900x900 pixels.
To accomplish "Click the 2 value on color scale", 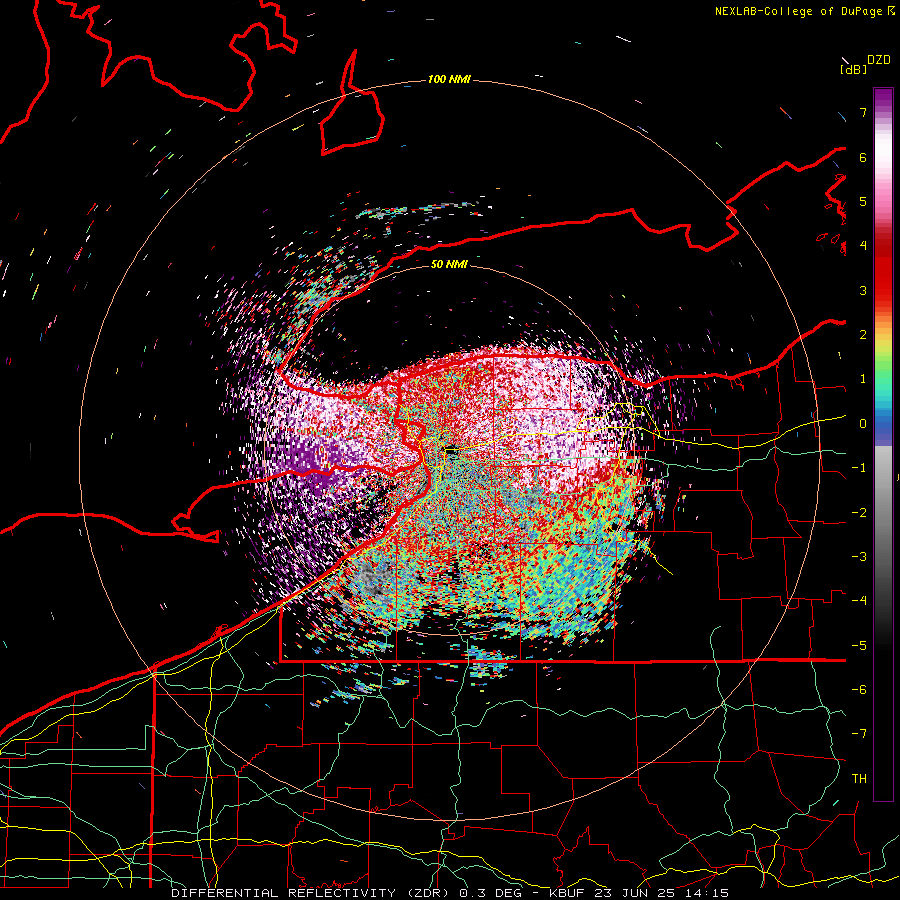I will 863,335.
